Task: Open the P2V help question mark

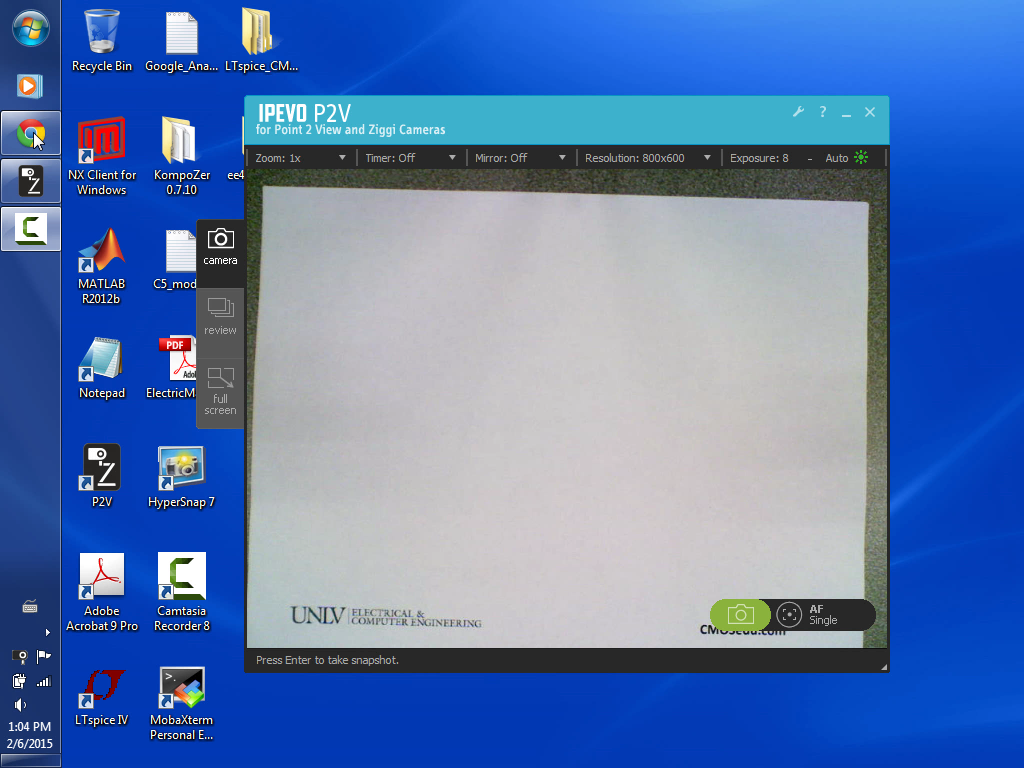Action: coord(823,112)
